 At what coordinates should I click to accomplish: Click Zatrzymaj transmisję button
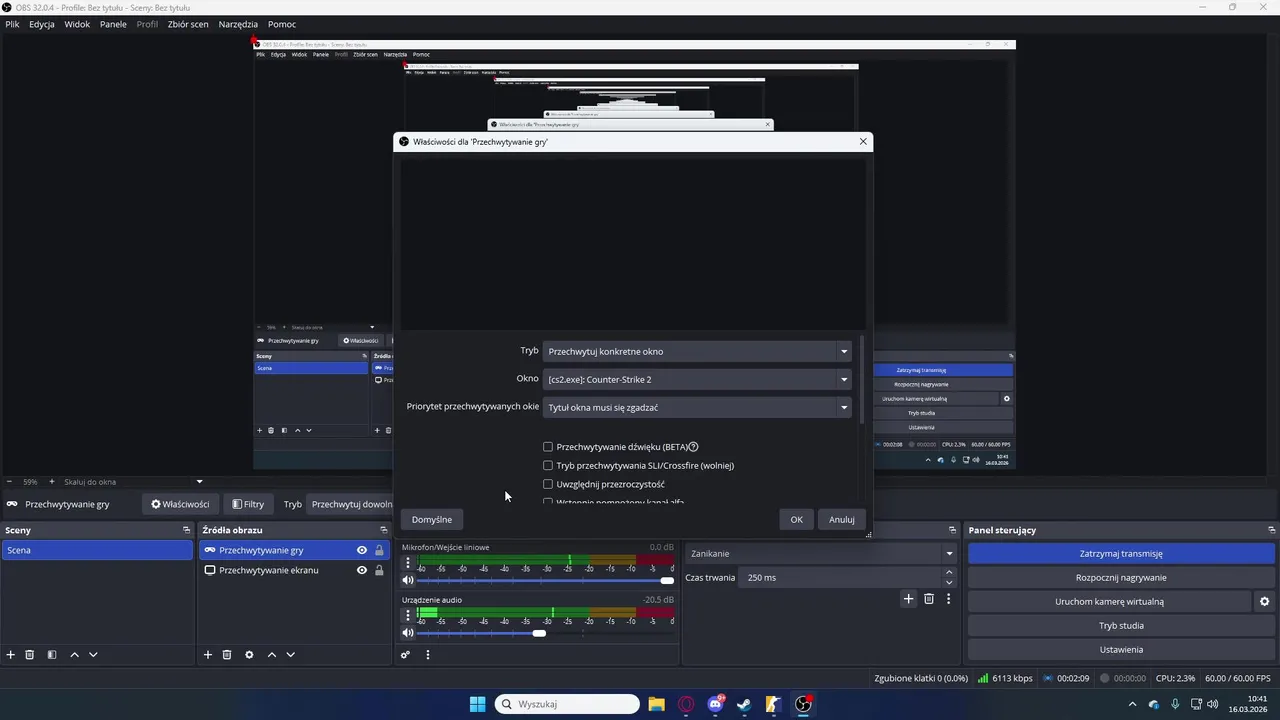pos(1121,553)
